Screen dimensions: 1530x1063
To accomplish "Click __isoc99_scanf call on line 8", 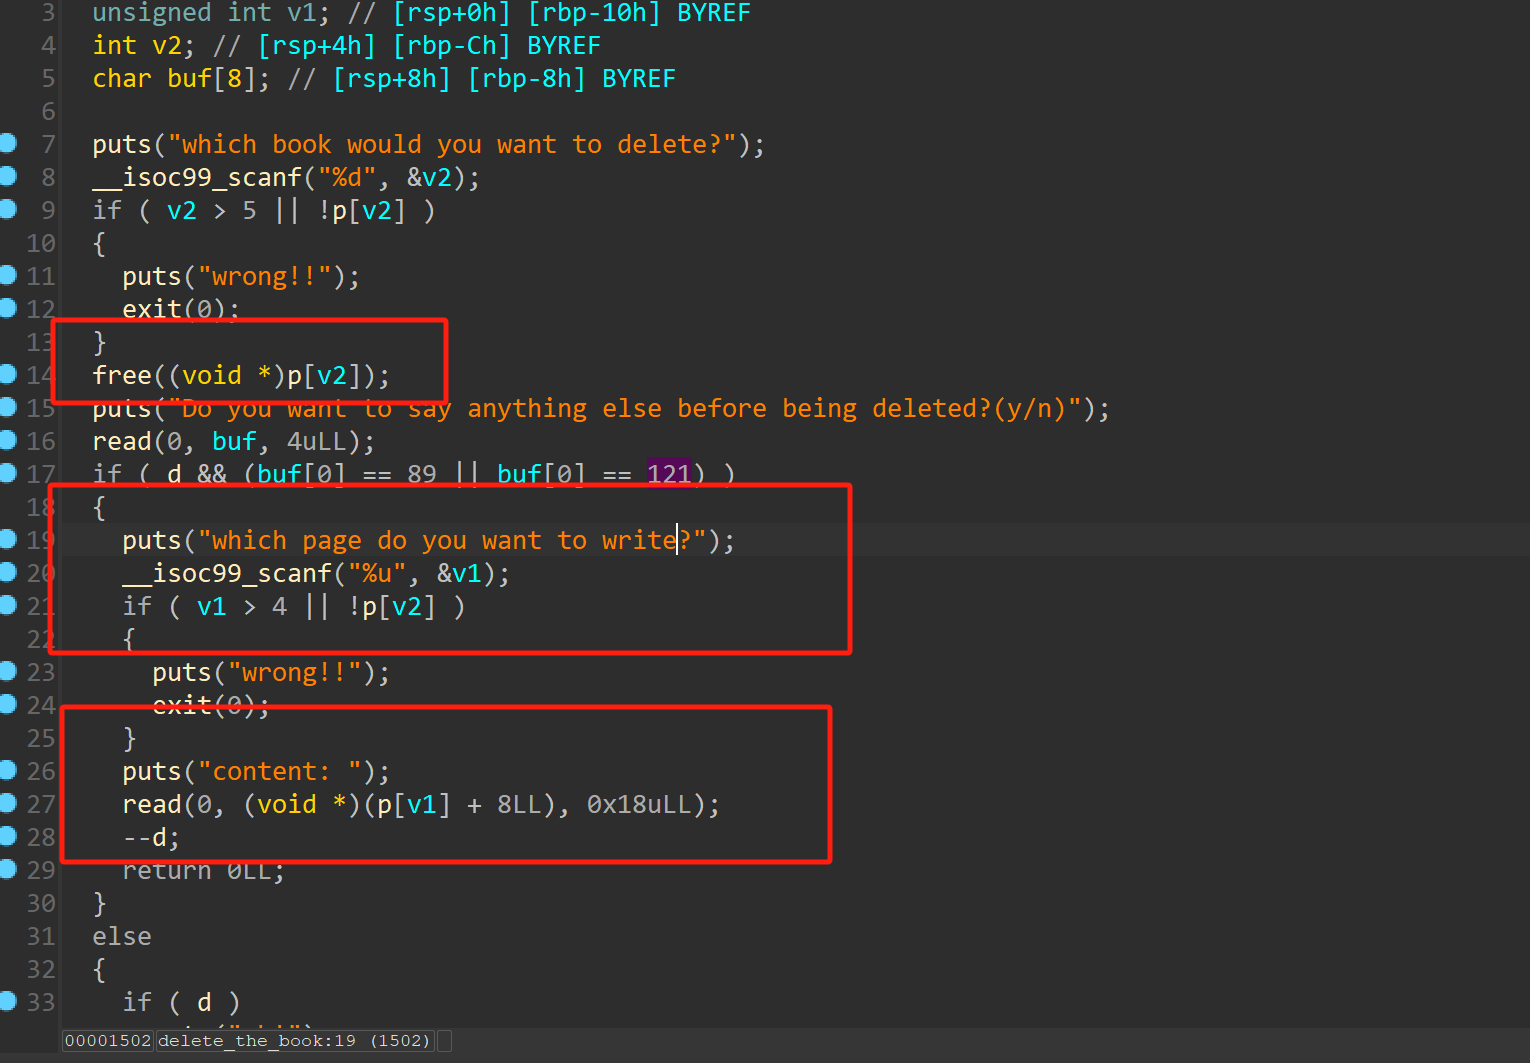I will click(197, 178).
